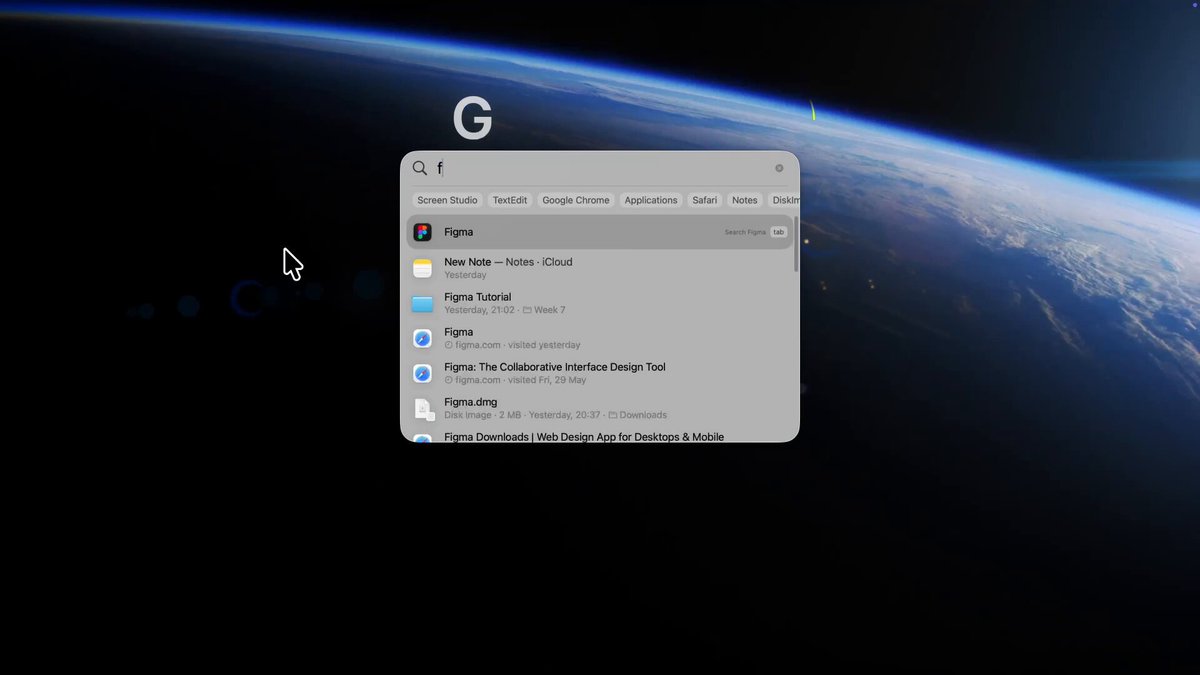The width and height of the screenshot is (1200, 675).
Task: Click Safari icon beside Collaborative Interface Design Tool
Action: tap(423, 373)
